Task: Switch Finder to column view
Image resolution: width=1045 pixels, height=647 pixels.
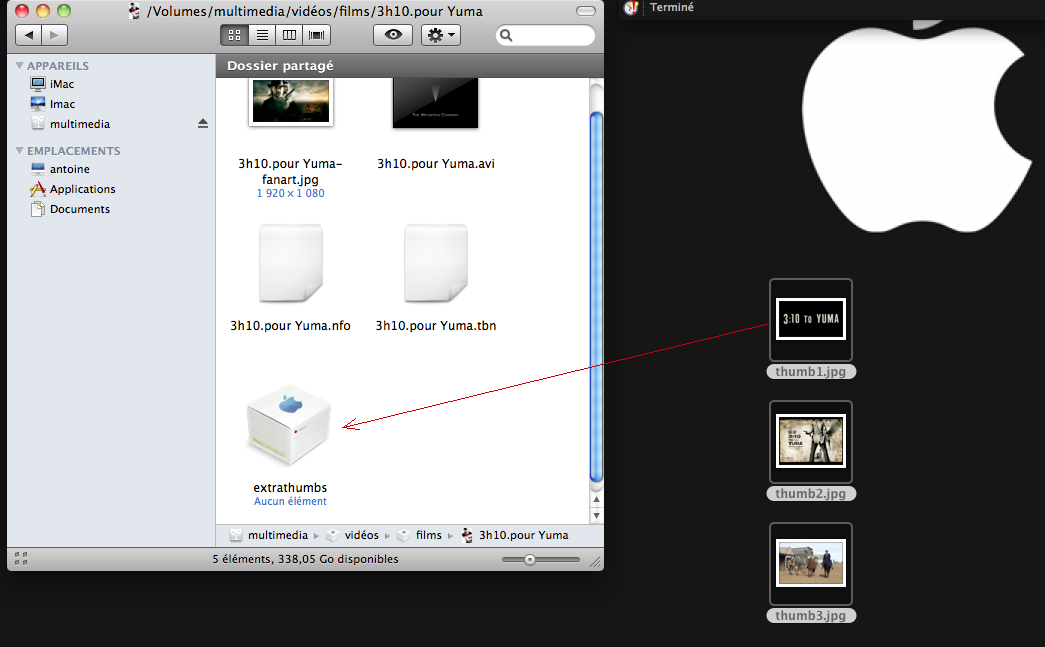Action: click(290, 35)
